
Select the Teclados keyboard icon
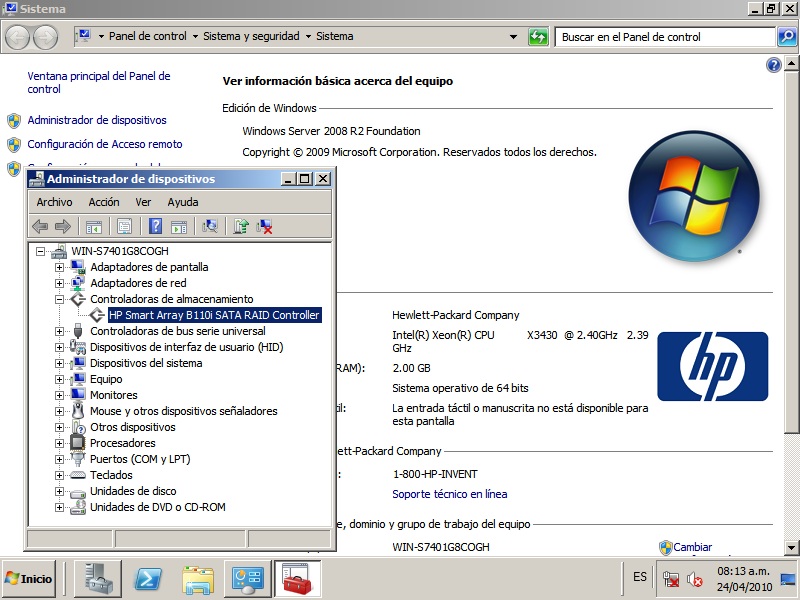point(78,475)
